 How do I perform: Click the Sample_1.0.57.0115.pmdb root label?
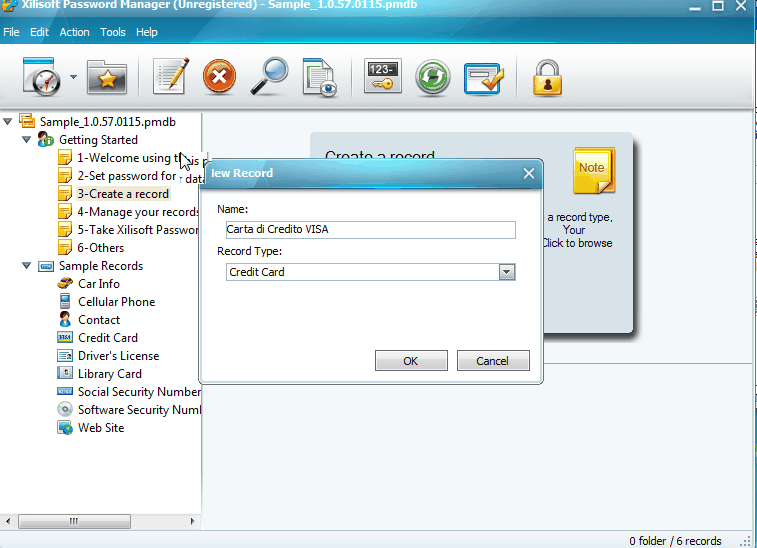click(108, 122)
